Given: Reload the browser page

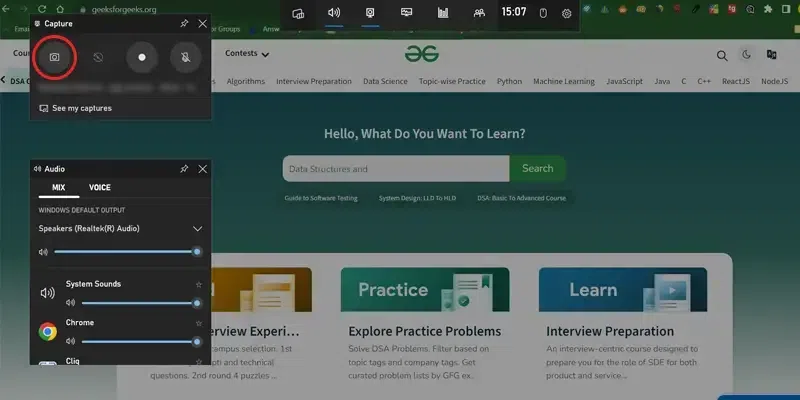Looking at the screenshot, I should pyautogui.click(x=42, y=9).
